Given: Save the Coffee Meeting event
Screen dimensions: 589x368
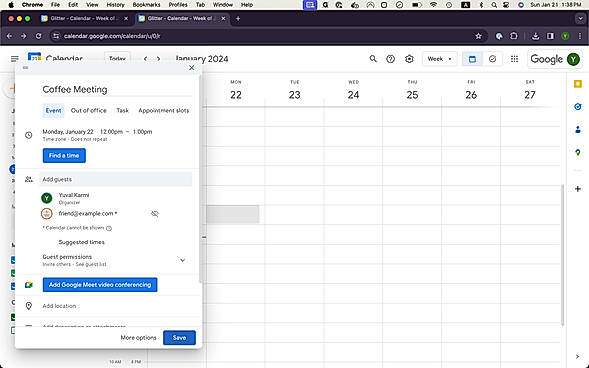Looking at the screenshot, I should point(179,338).
